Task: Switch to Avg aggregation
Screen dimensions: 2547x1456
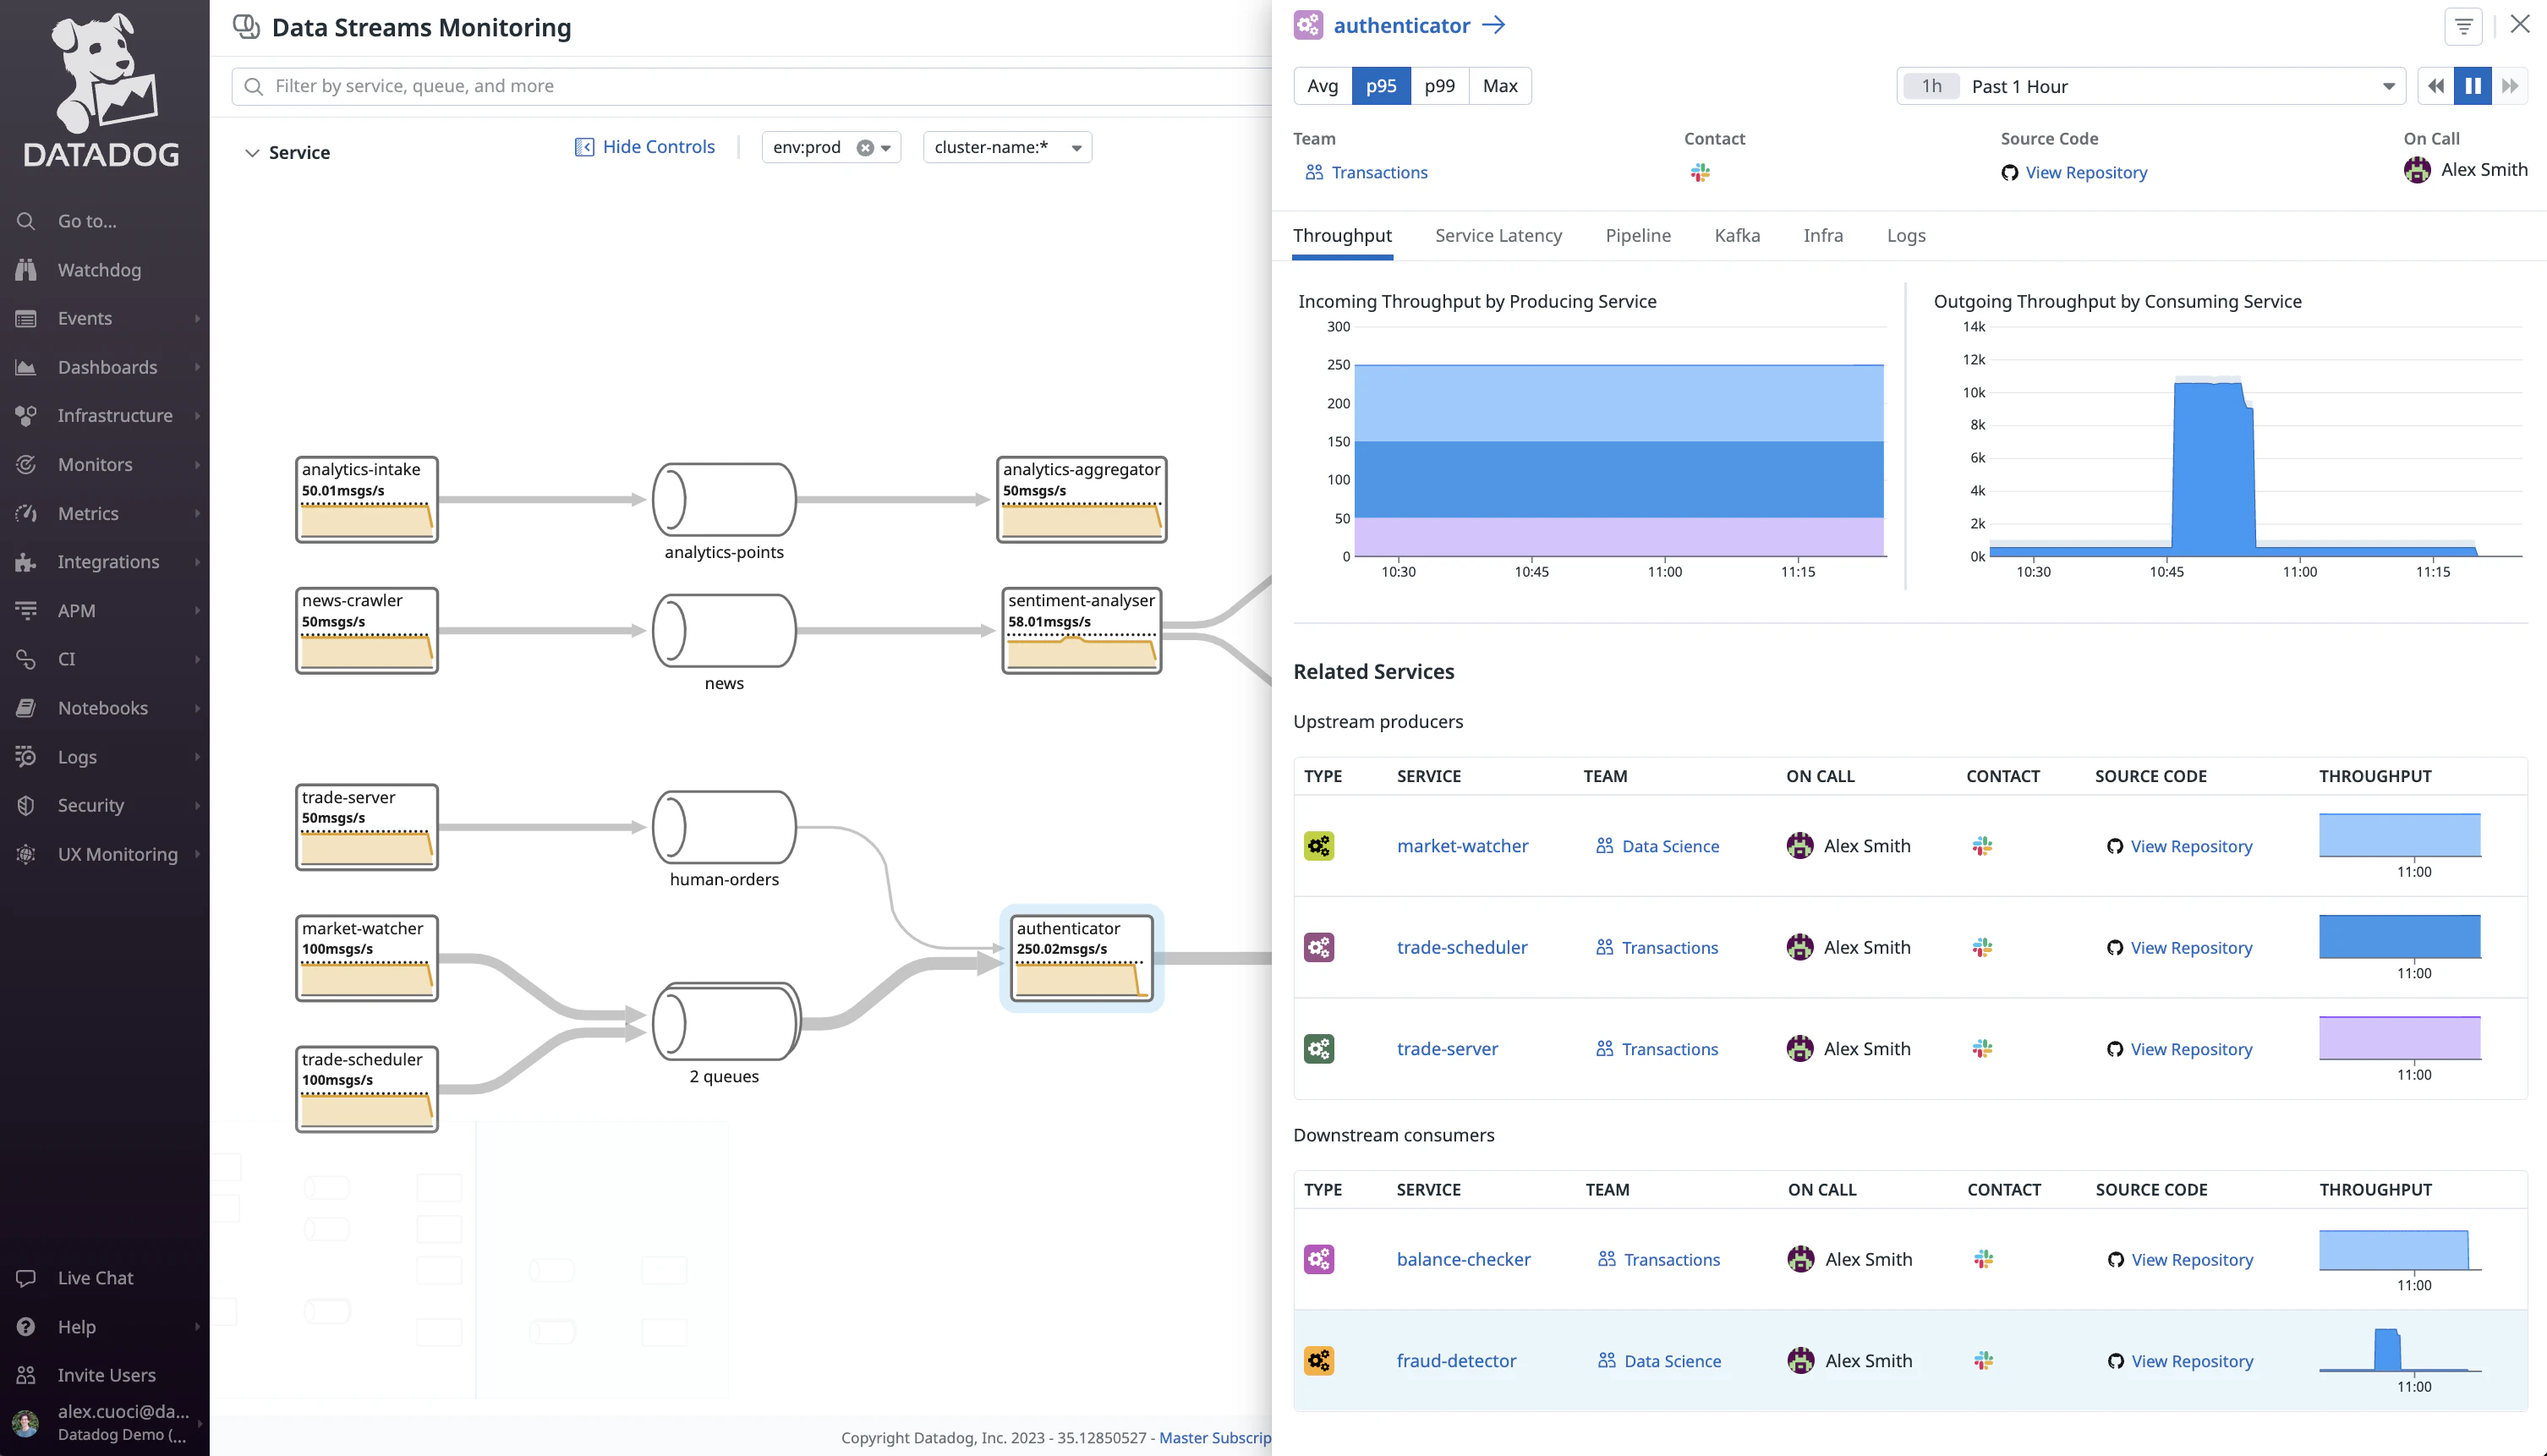Action: pyautogui.click(x=1322, y=85)
